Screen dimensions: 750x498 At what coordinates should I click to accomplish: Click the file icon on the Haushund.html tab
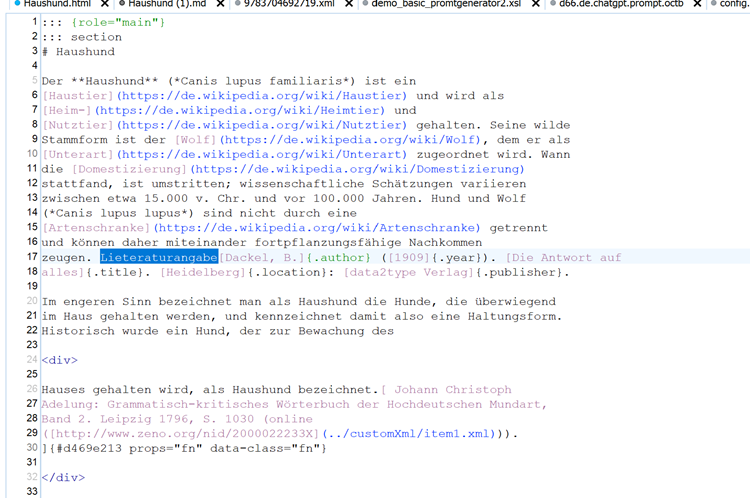click(x=18, y=3)
